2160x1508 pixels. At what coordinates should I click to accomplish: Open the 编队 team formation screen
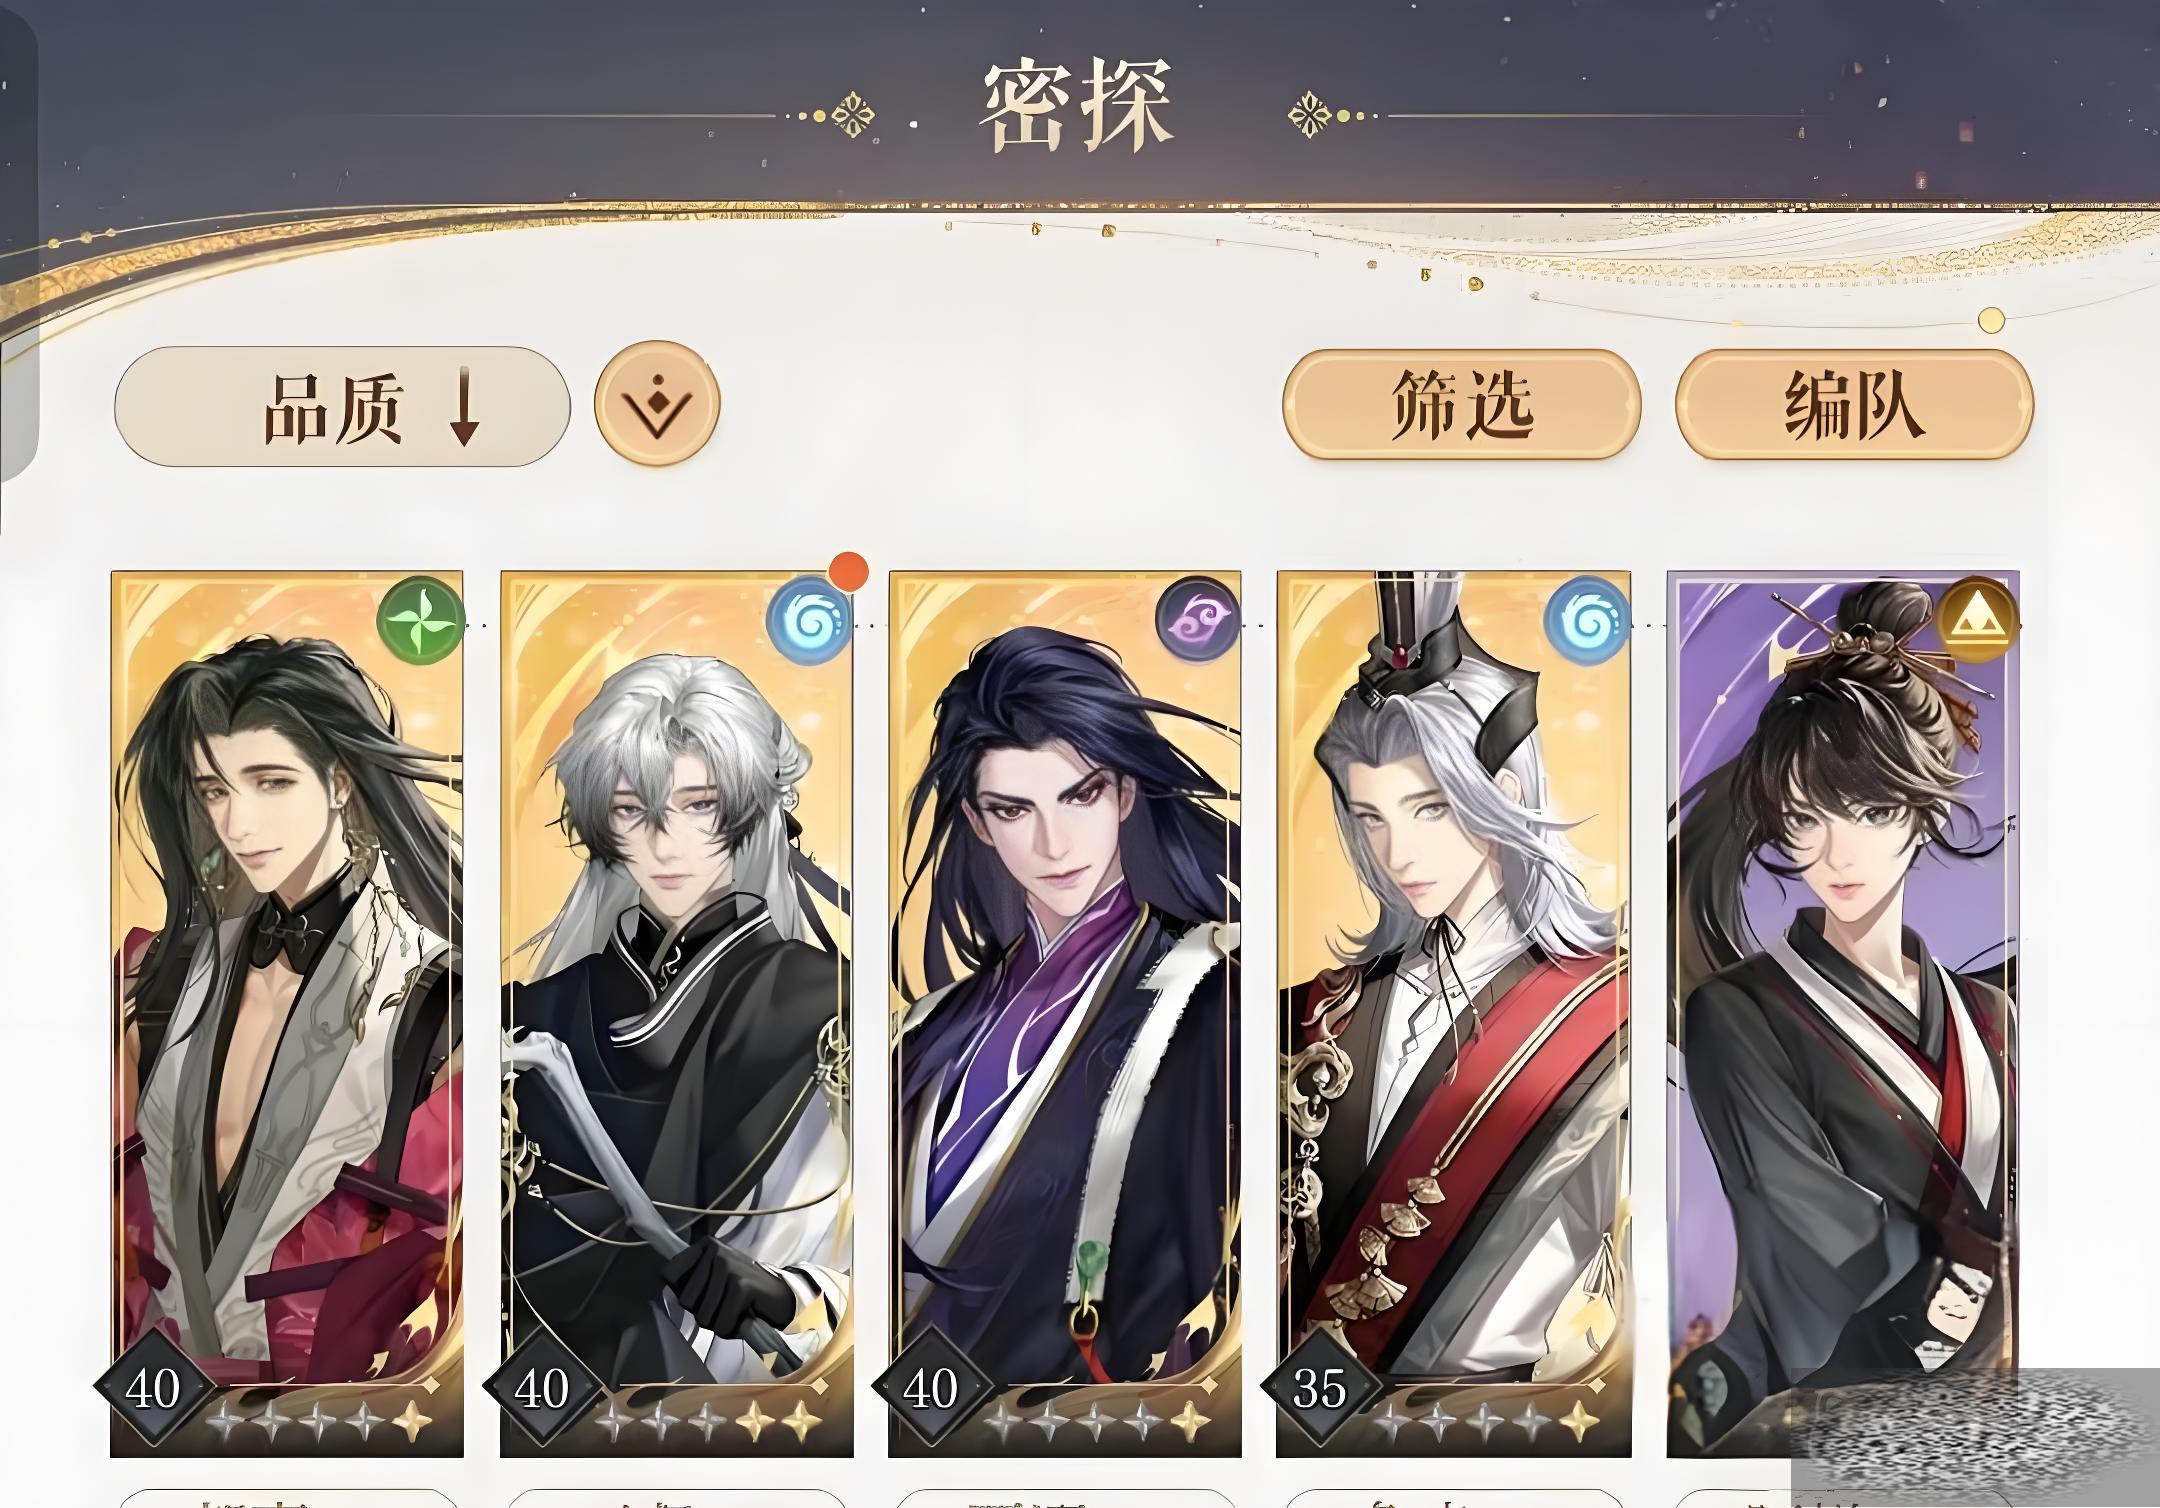1854,405
